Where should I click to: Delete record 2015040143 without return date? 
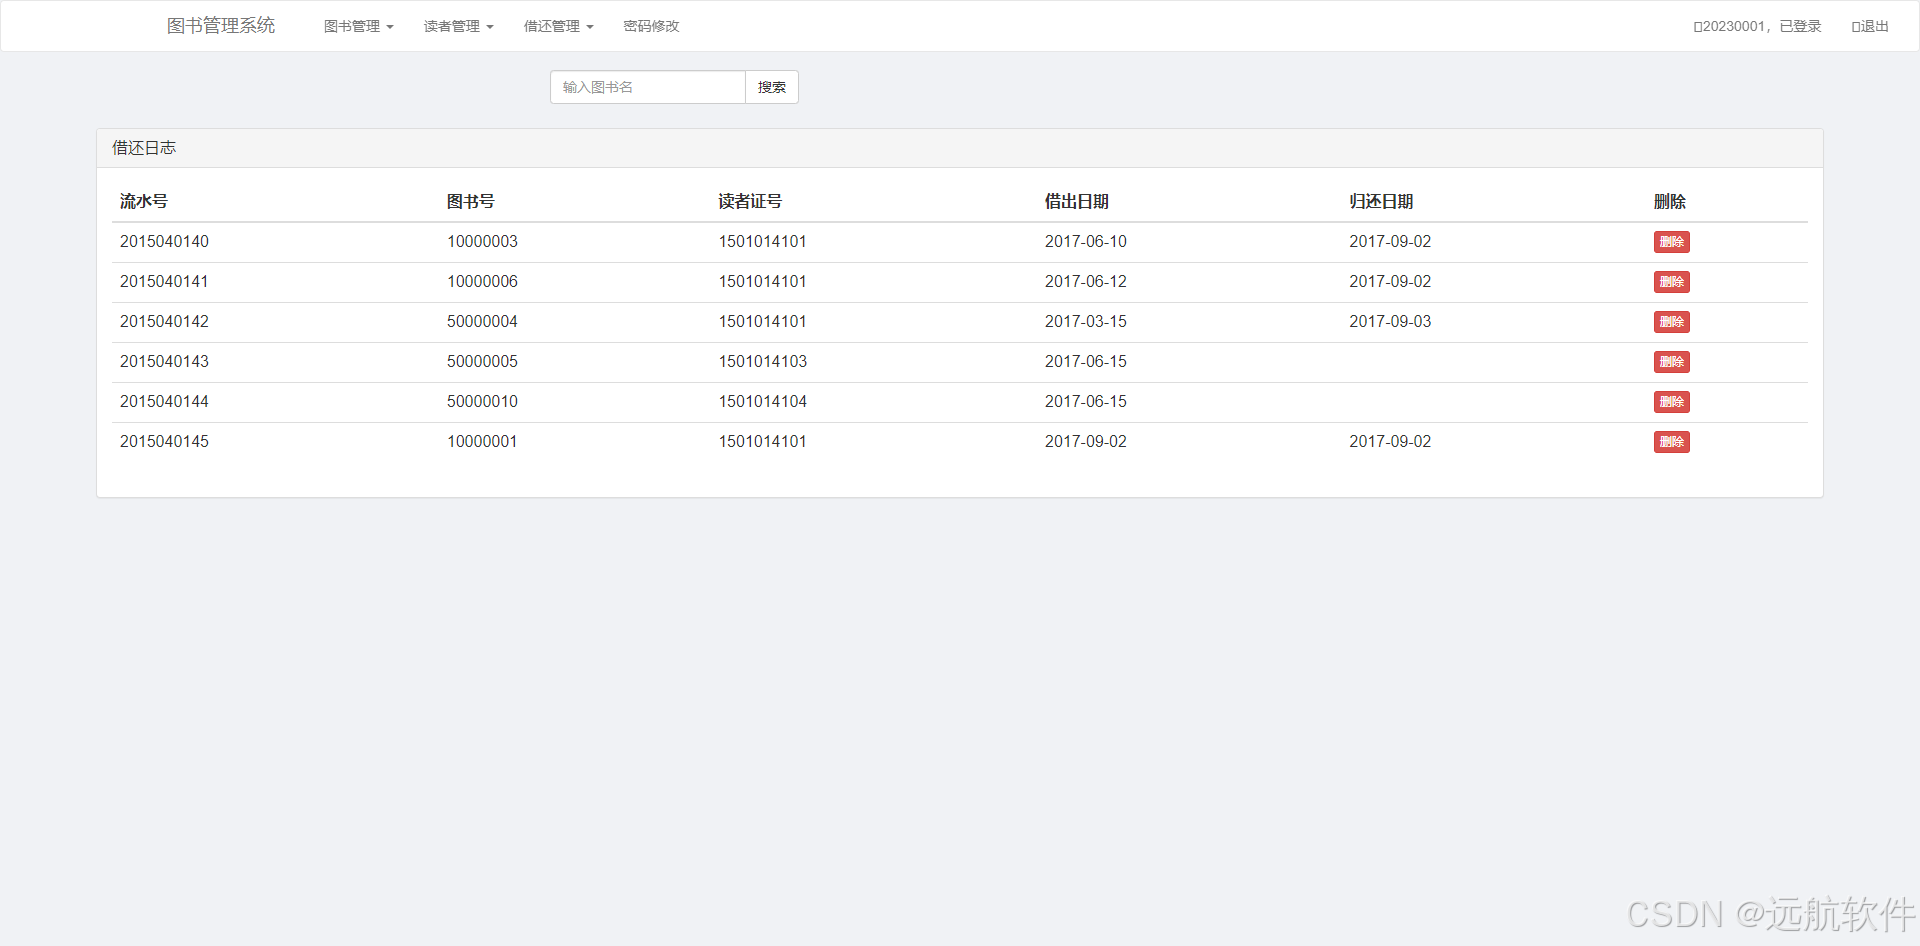click(1671, 361)
